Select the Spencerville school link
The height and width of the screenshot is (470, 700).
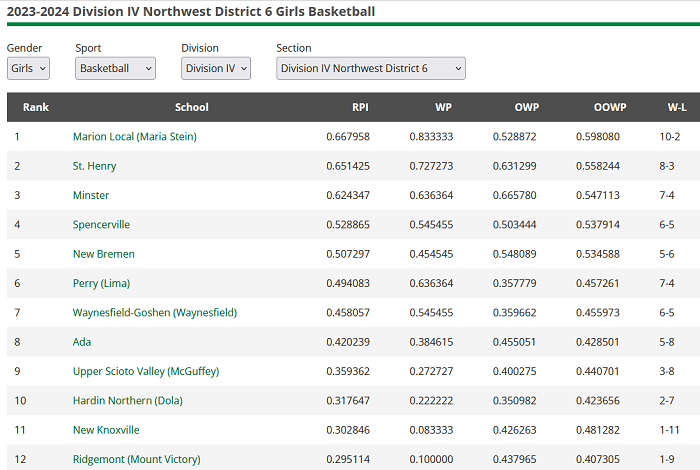(x=101, y=225)
